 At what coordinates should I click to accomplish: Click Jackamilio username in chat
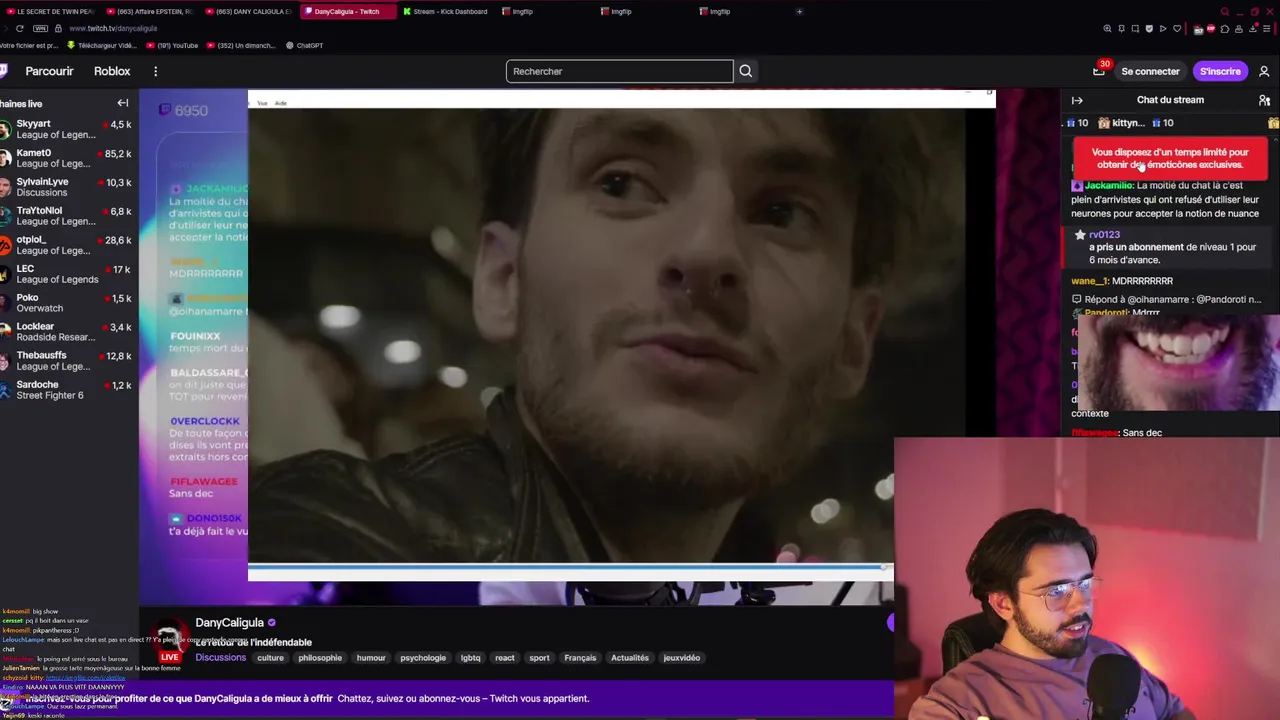(x=1108, y=186)
